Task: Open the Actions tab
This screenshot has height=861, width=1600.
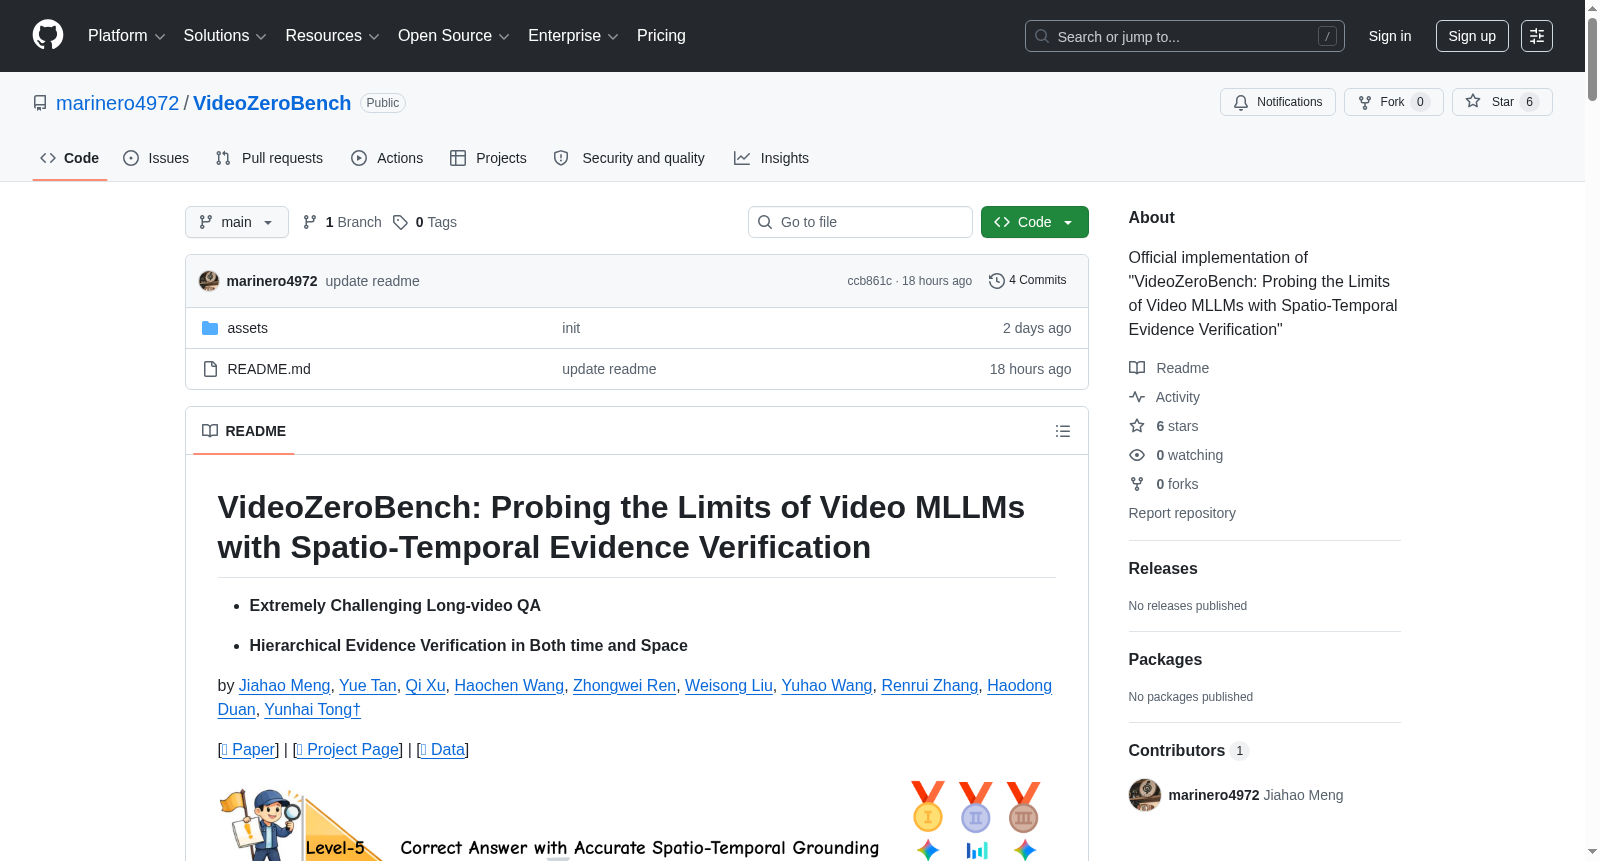Action: point(387,158)
